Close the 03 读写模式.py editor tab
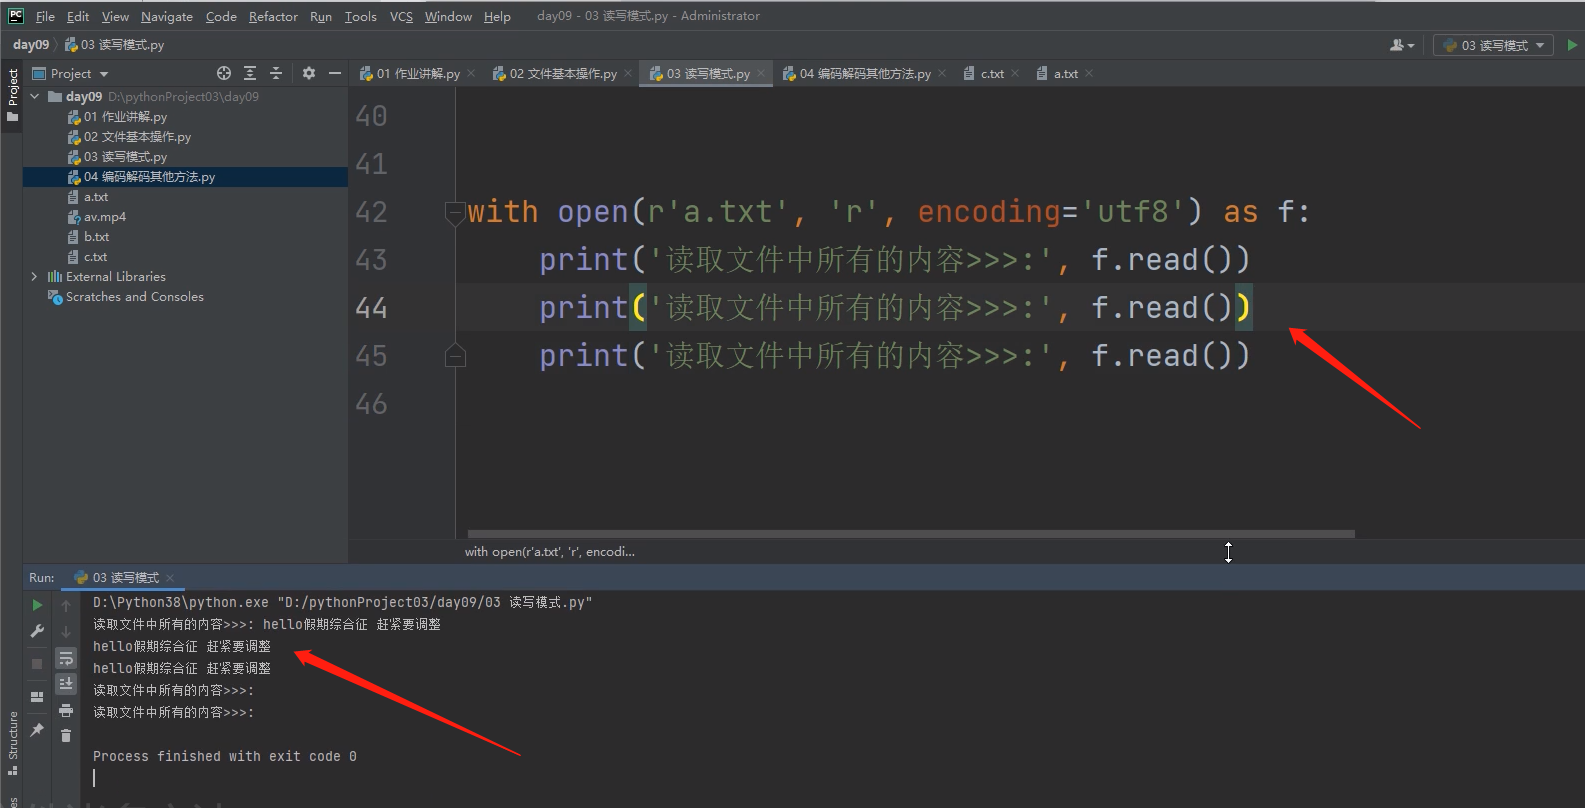This screenshot has height=808, width=1585. tap(761, 73)
